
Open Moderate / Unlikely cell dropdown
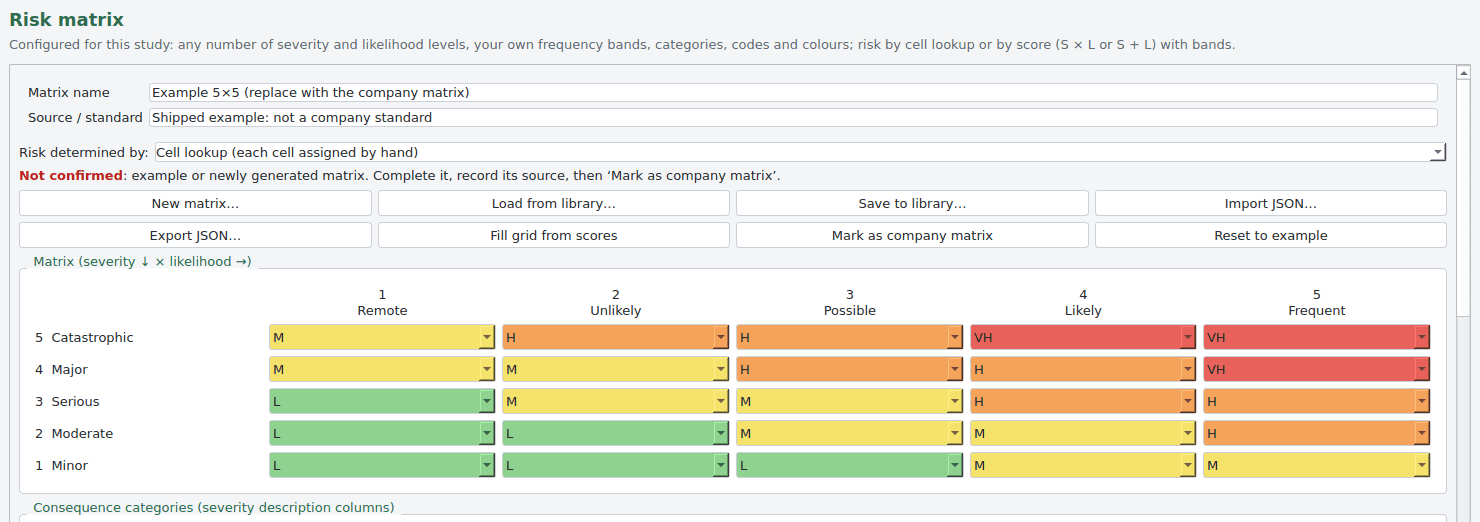click(x=616, y=433)
